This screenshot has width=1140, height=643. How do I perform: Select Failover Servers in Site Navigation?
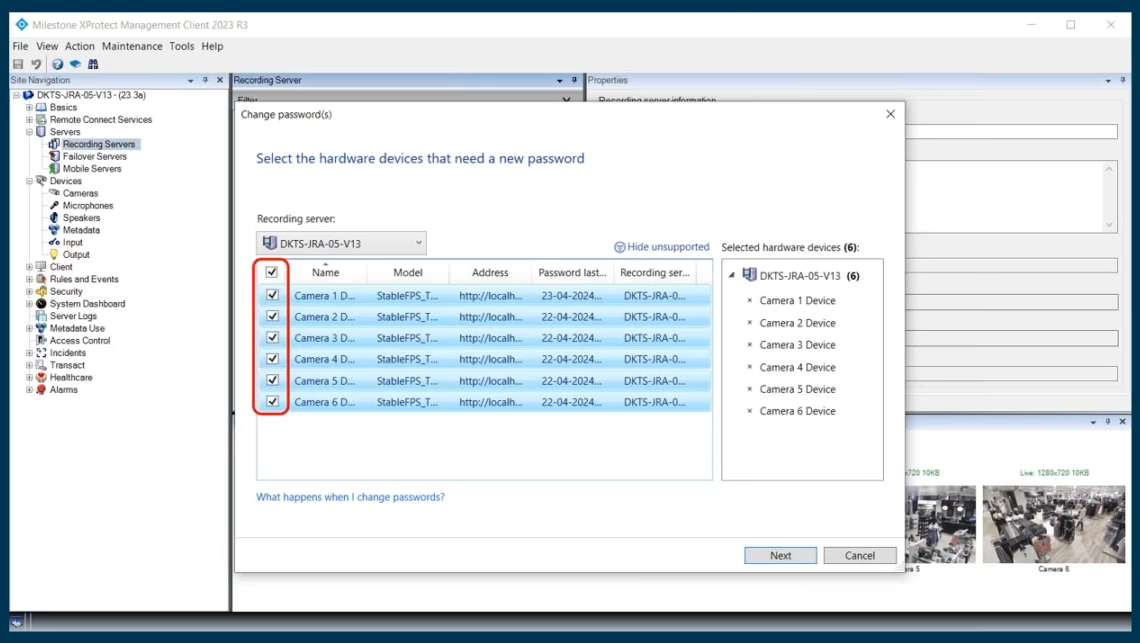(94, 156)
